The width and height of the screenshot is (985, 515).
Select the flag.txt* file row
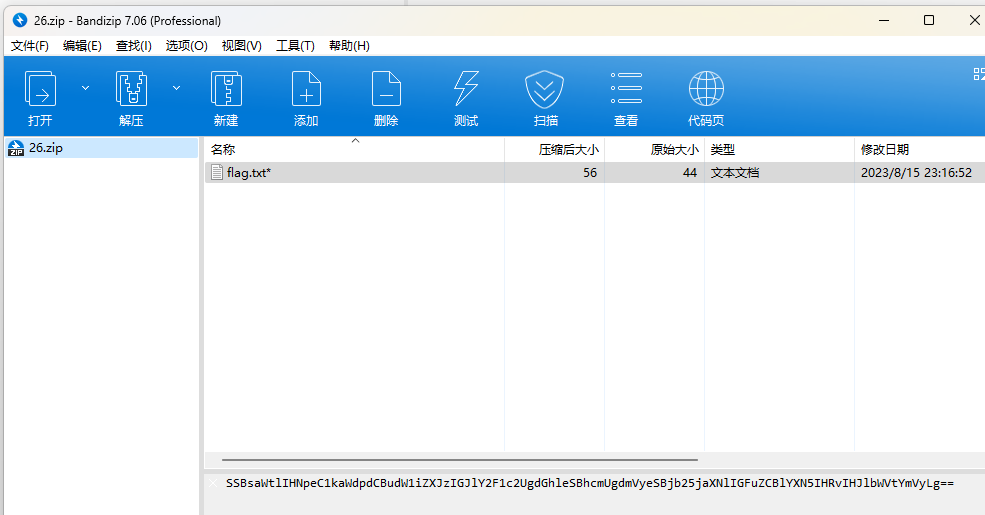tap(594, 173)
